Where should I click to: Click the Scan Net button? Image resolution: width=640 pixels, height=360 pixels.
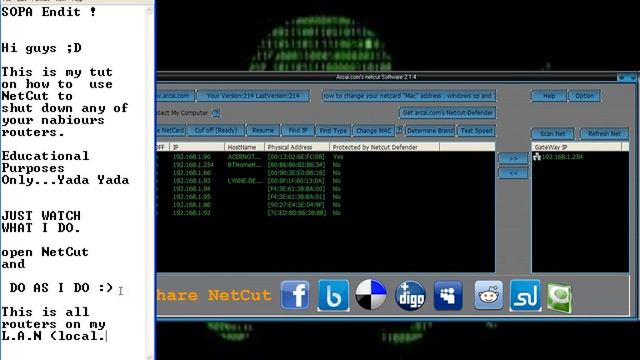553,133
